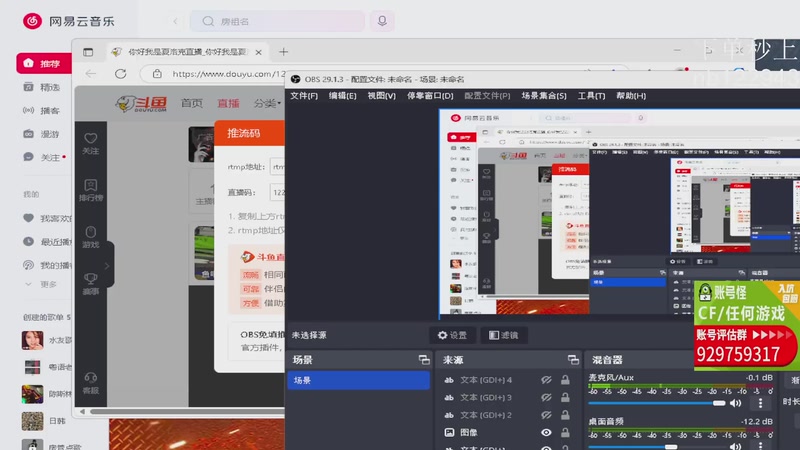800x450 pixels.
Task: Expand the Douyu 分类 dropdown
Action: point(267,103)
